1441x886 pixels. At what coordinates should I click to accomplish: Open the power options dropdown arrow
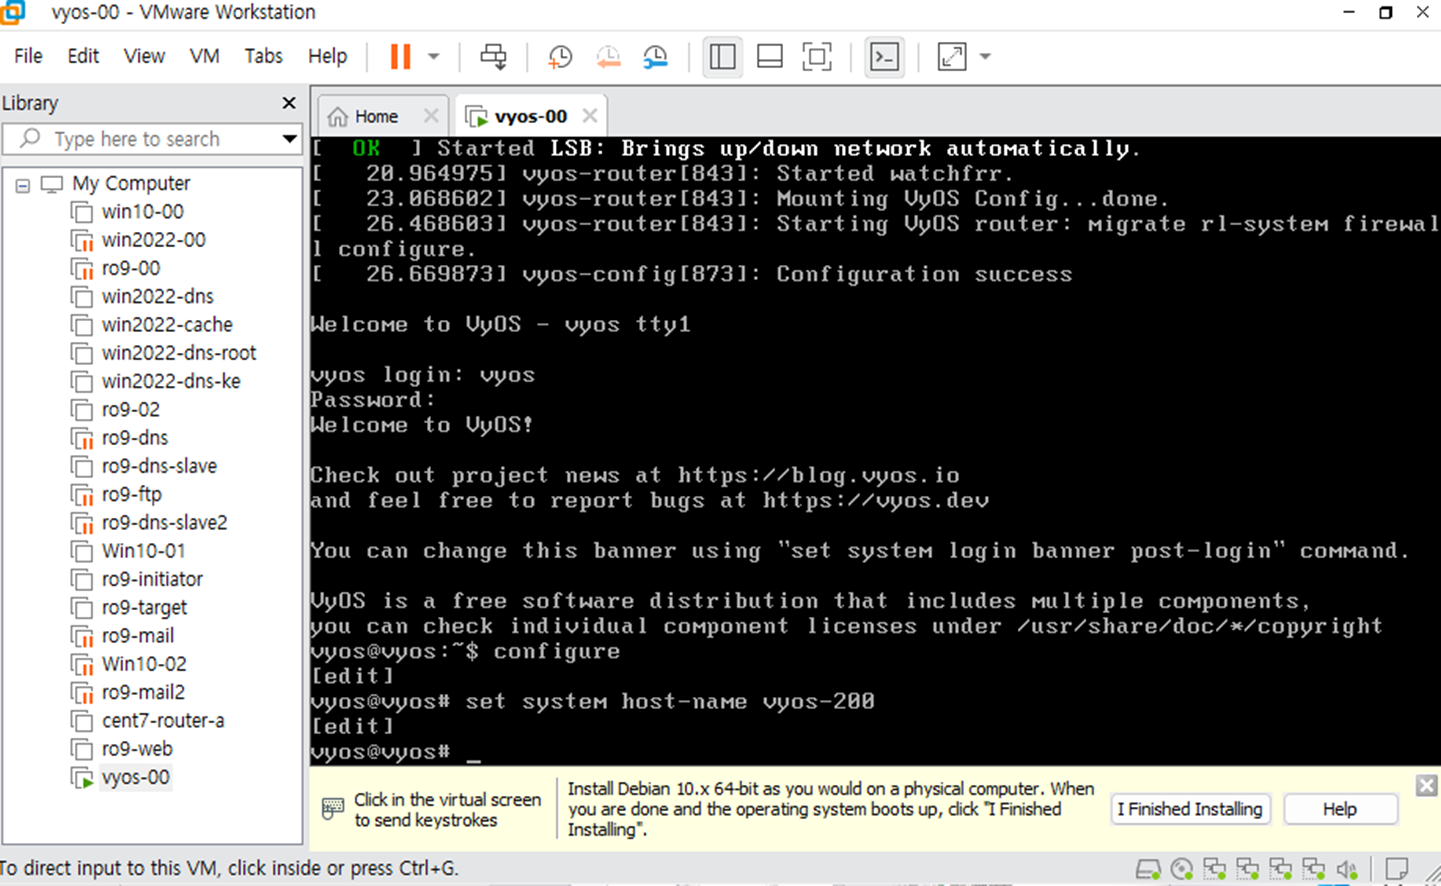coord(434,57)
